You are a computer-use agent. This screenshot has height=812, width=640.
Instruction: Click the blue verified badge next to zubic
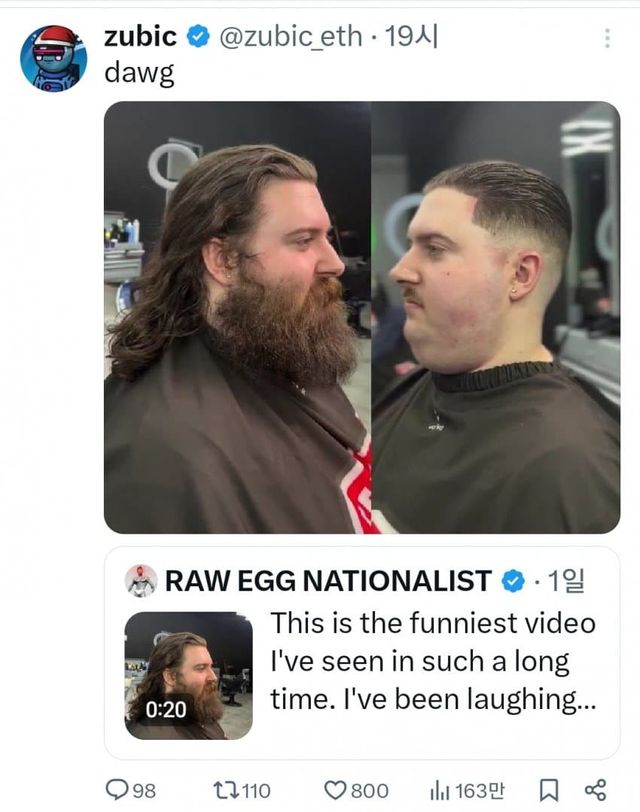[x=198, y=38]
